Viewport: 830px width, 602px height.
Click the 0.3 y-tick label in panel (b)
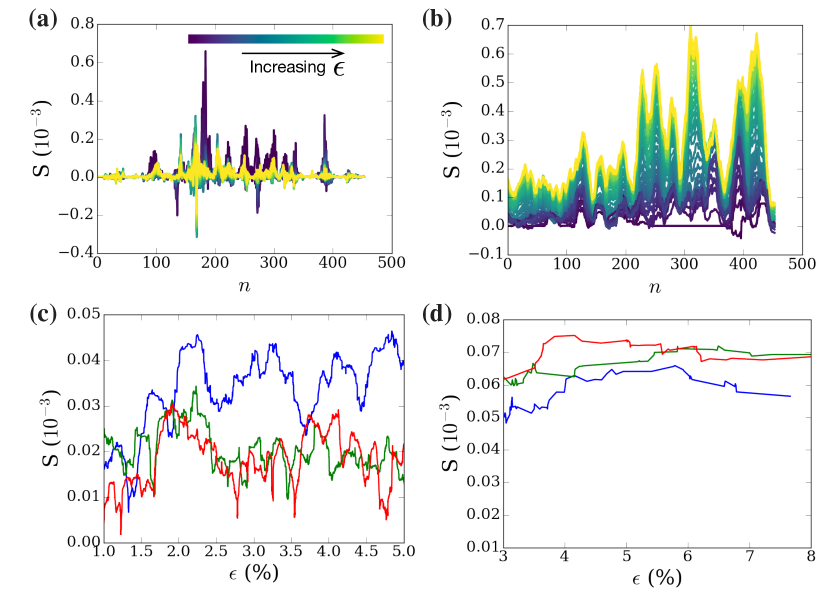(x=493, y=140)
